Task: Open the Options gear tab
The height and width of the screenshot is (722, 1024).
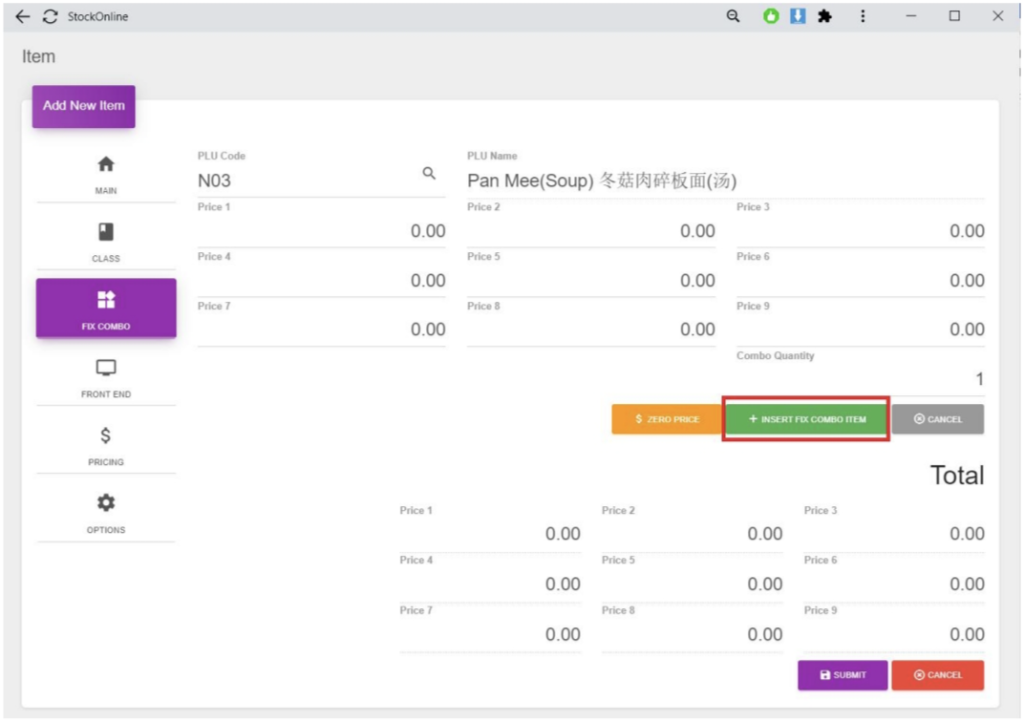Action: pyautogui.click(x=106, y=512)
